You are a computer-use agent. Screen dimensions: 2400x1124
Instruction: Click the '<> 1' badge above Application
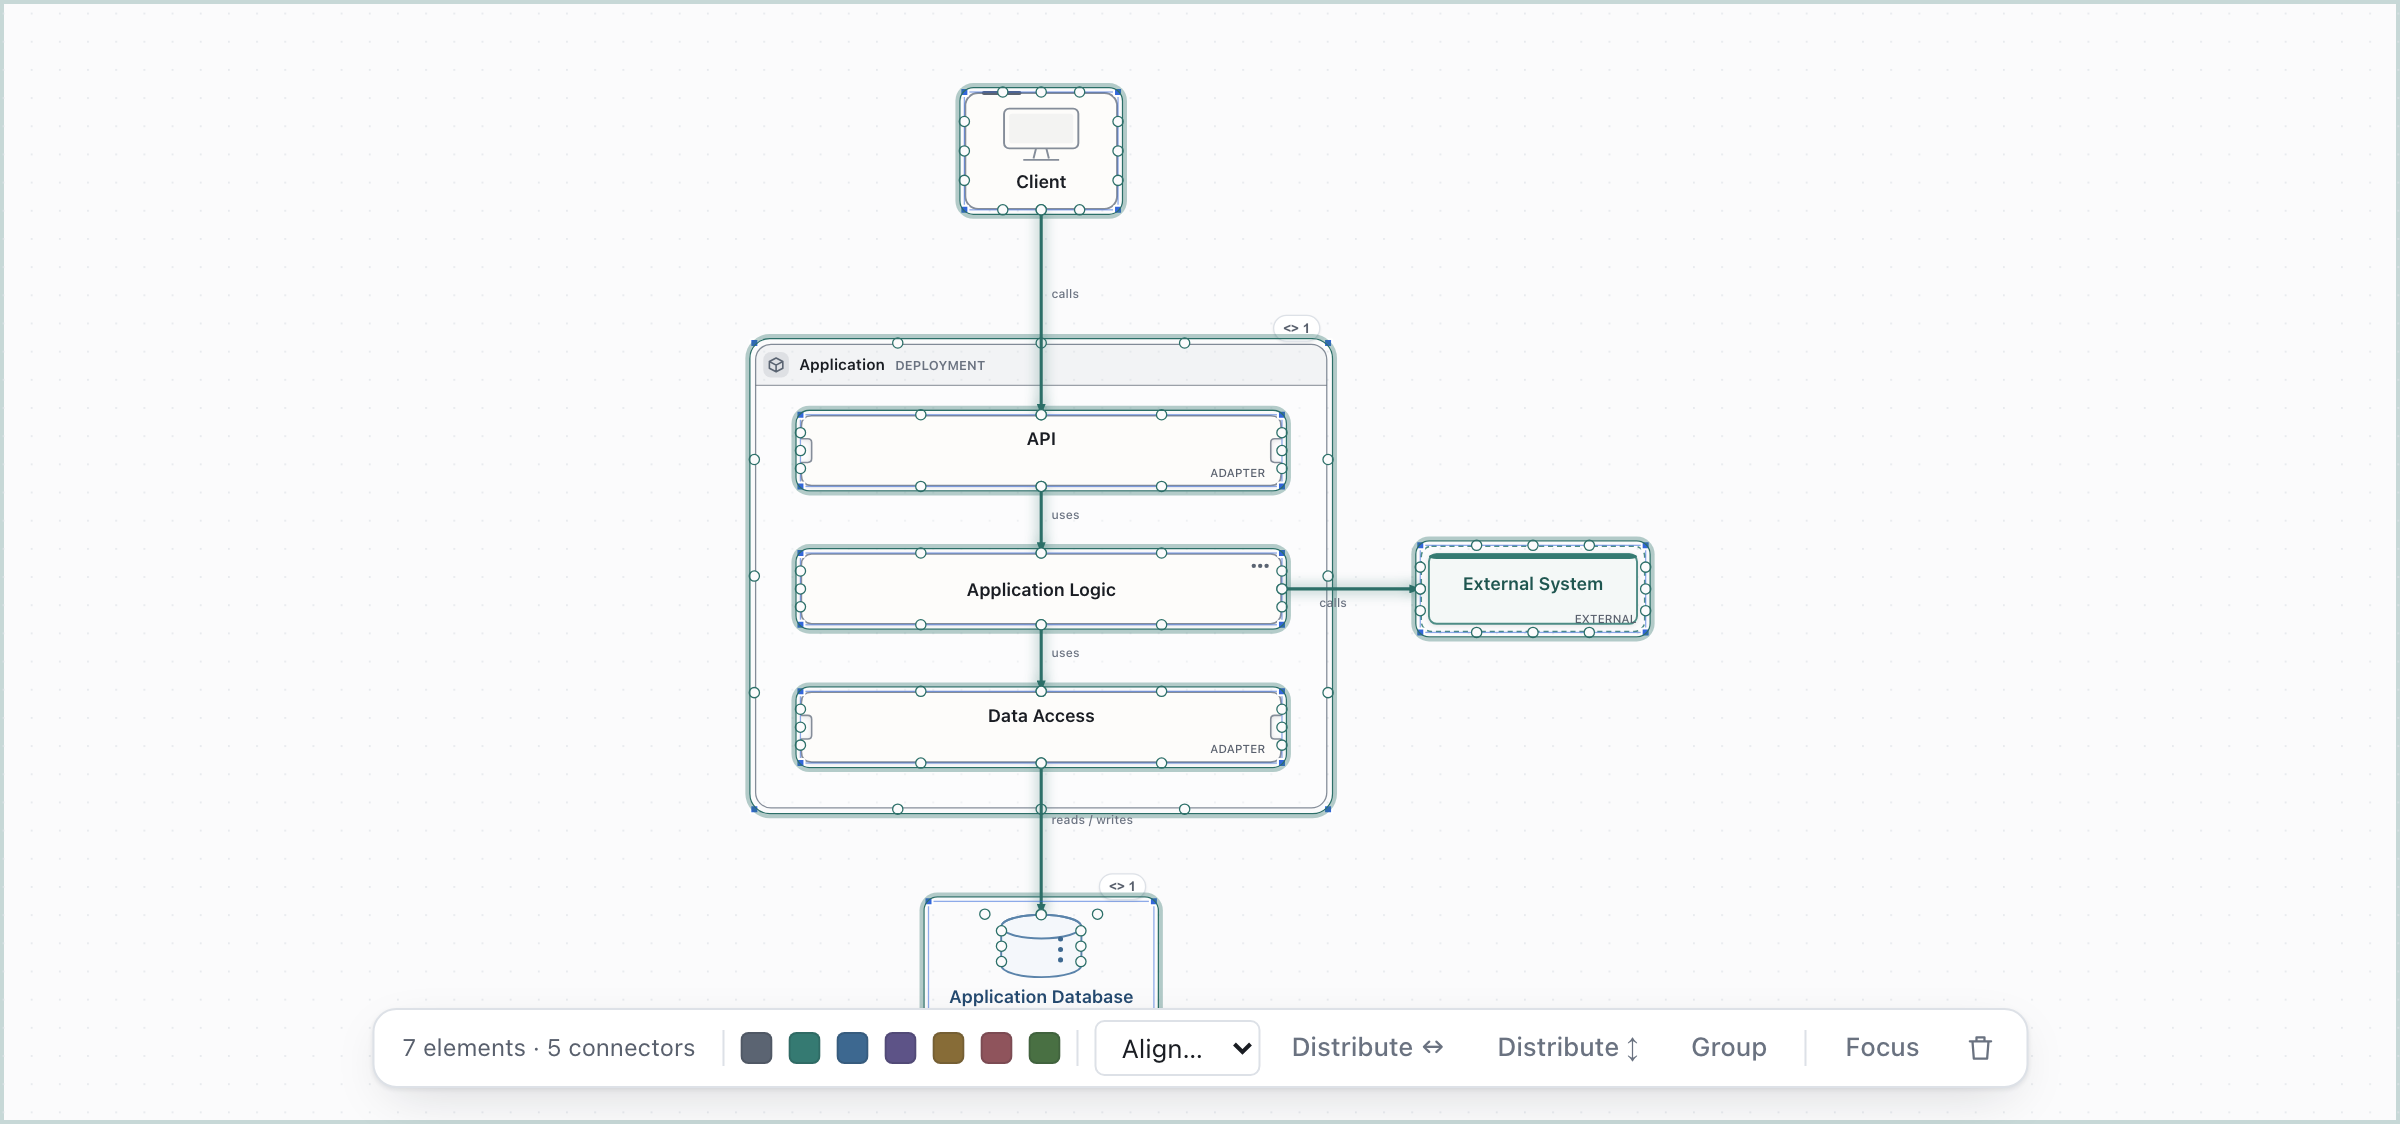pos(1297,328)
